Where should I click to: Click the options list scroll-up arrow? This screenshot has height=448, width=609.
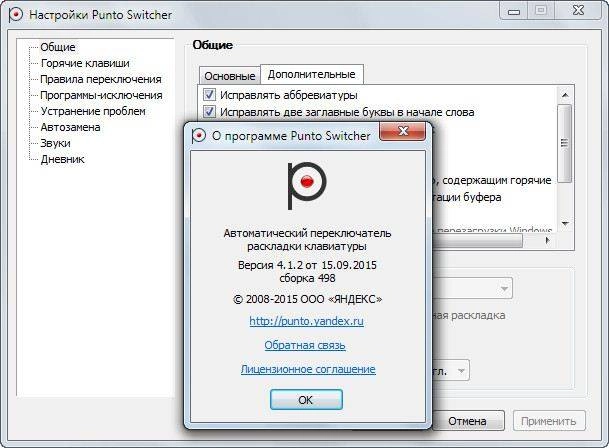coord(565,95)
